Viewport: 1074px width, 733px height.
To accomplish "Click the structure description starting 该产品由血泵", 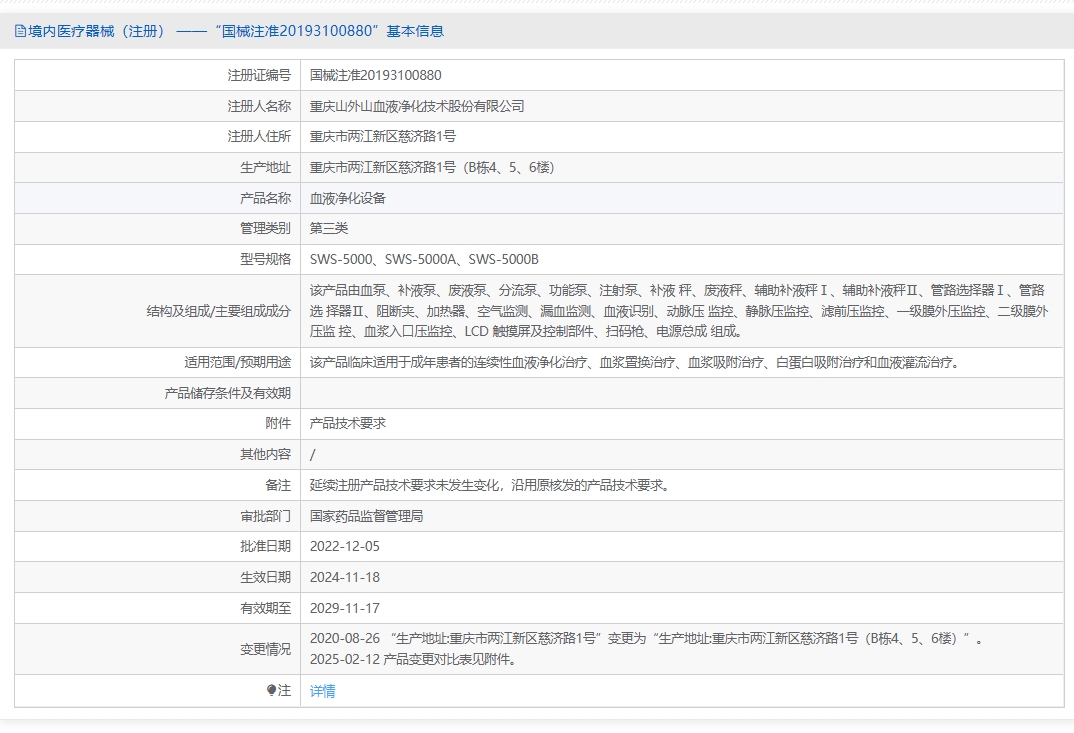I will click(x=679, y=311).
